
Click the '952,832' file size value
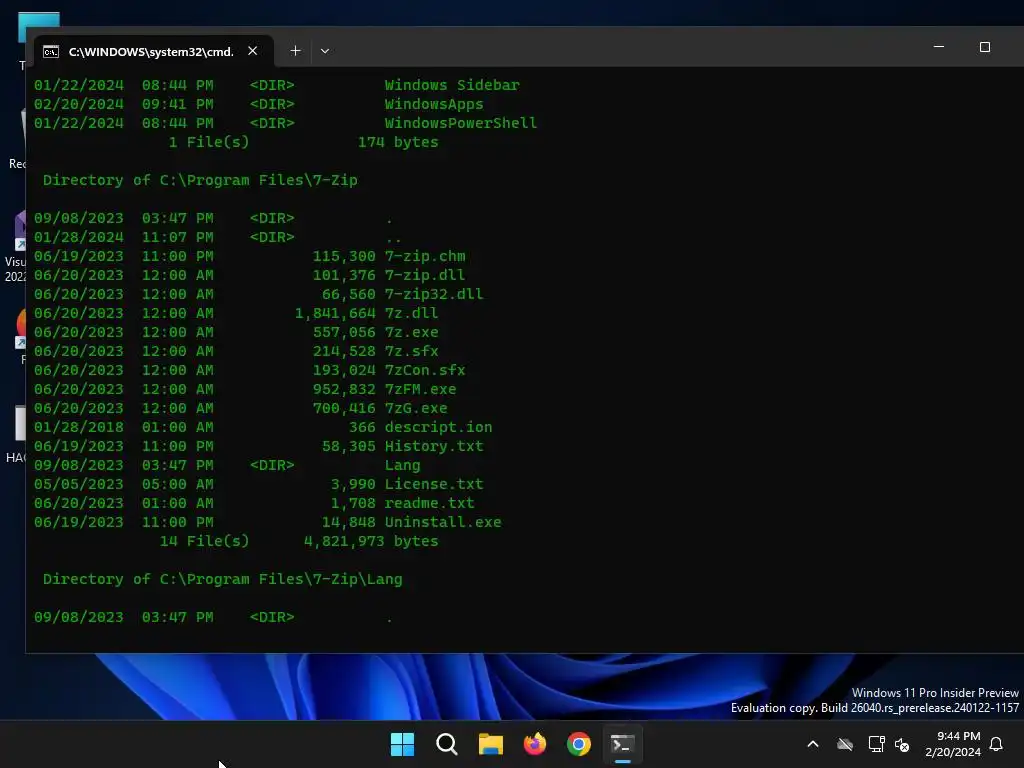pos(344,389)
